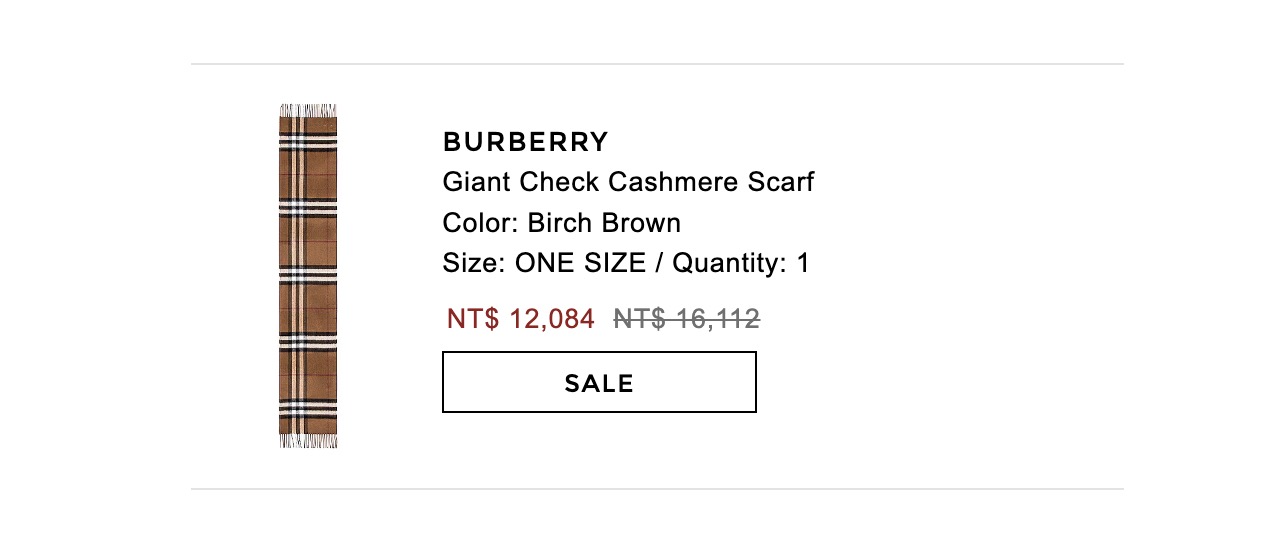Open the Giant Check Cashmere Scarf title
1276x546 pixels.
tap(628, 183)
